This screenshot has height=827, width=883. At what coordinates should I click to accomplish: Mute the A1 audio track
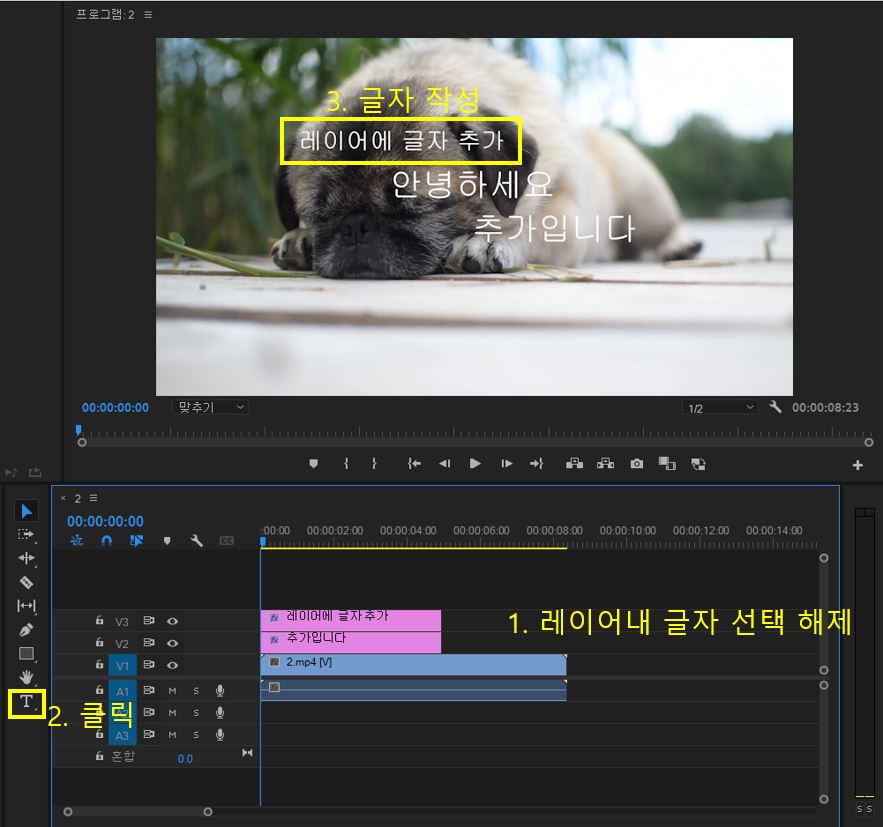172,691
